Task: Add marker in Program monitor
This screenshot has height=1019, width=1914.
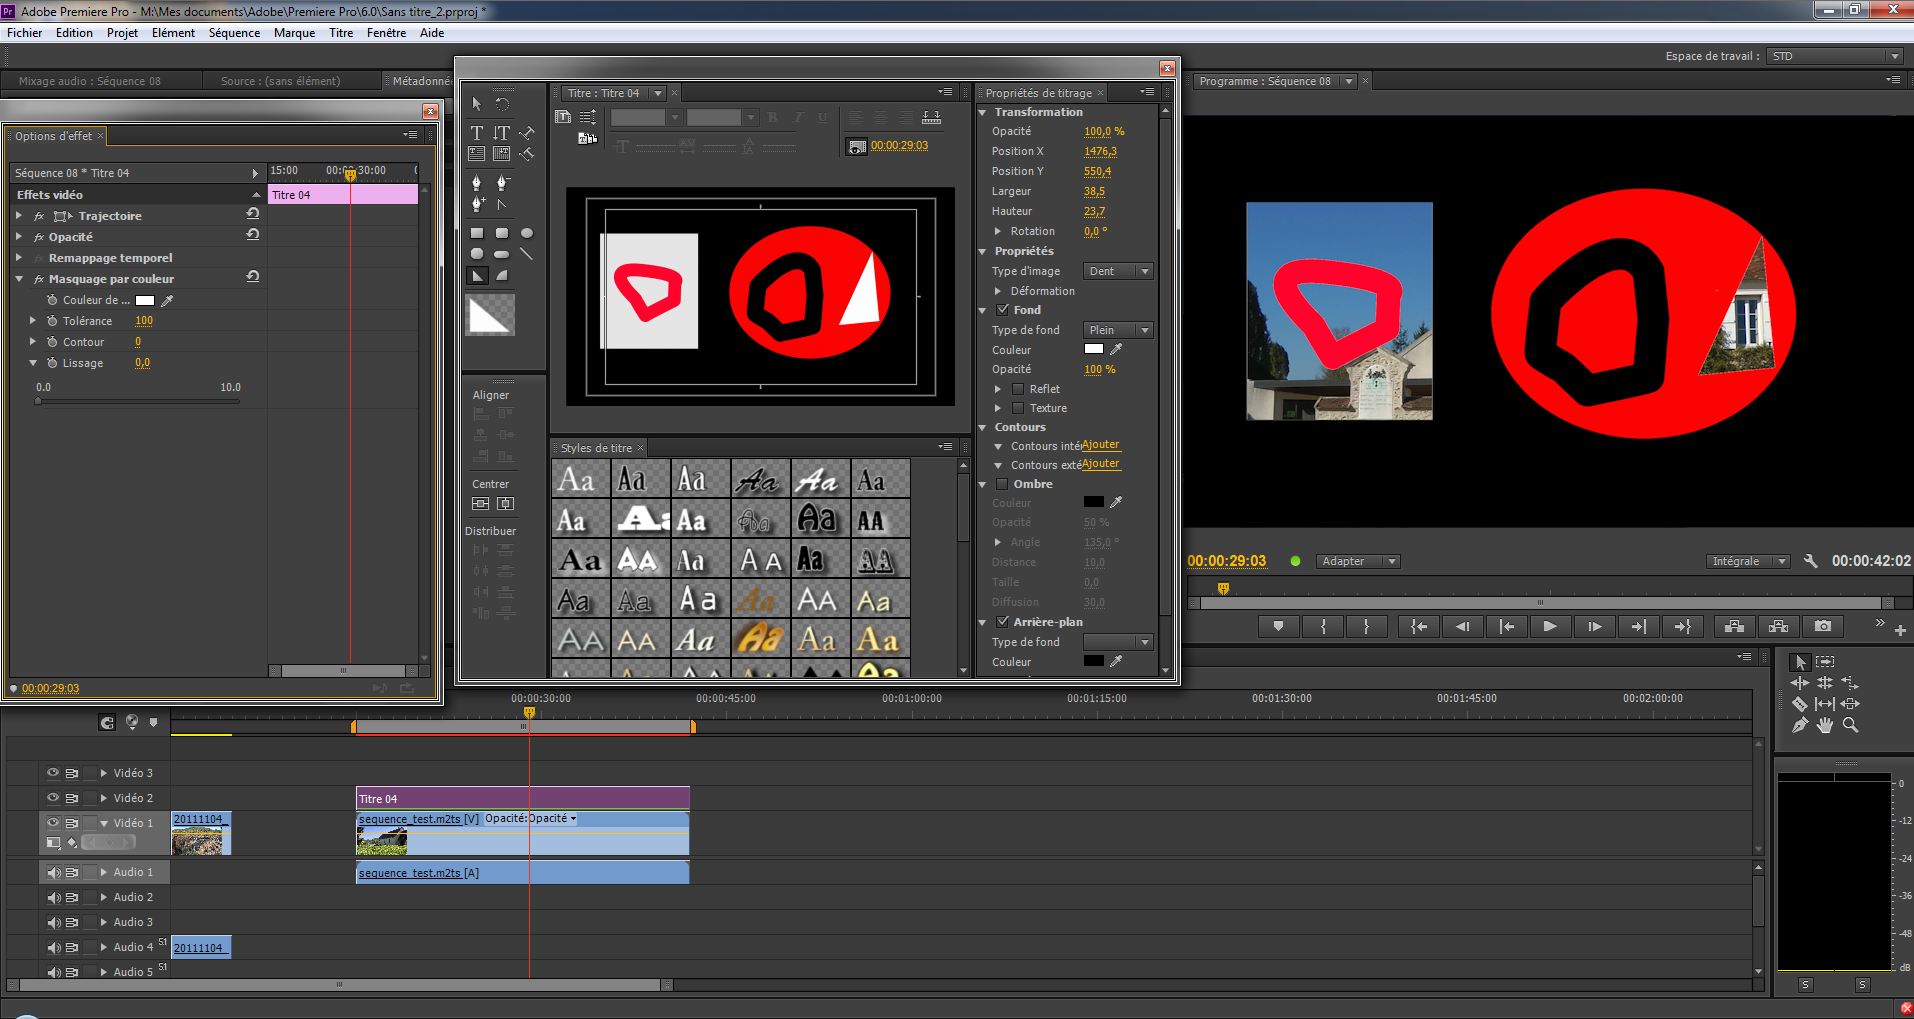Action: [1278, 626]
